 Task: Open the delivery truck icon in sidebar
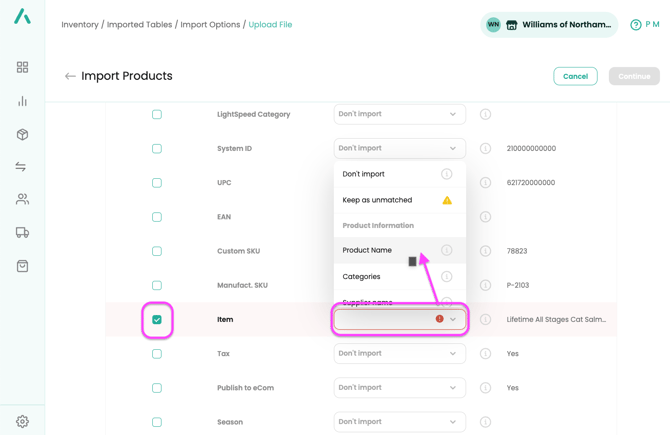click(22, 233)
